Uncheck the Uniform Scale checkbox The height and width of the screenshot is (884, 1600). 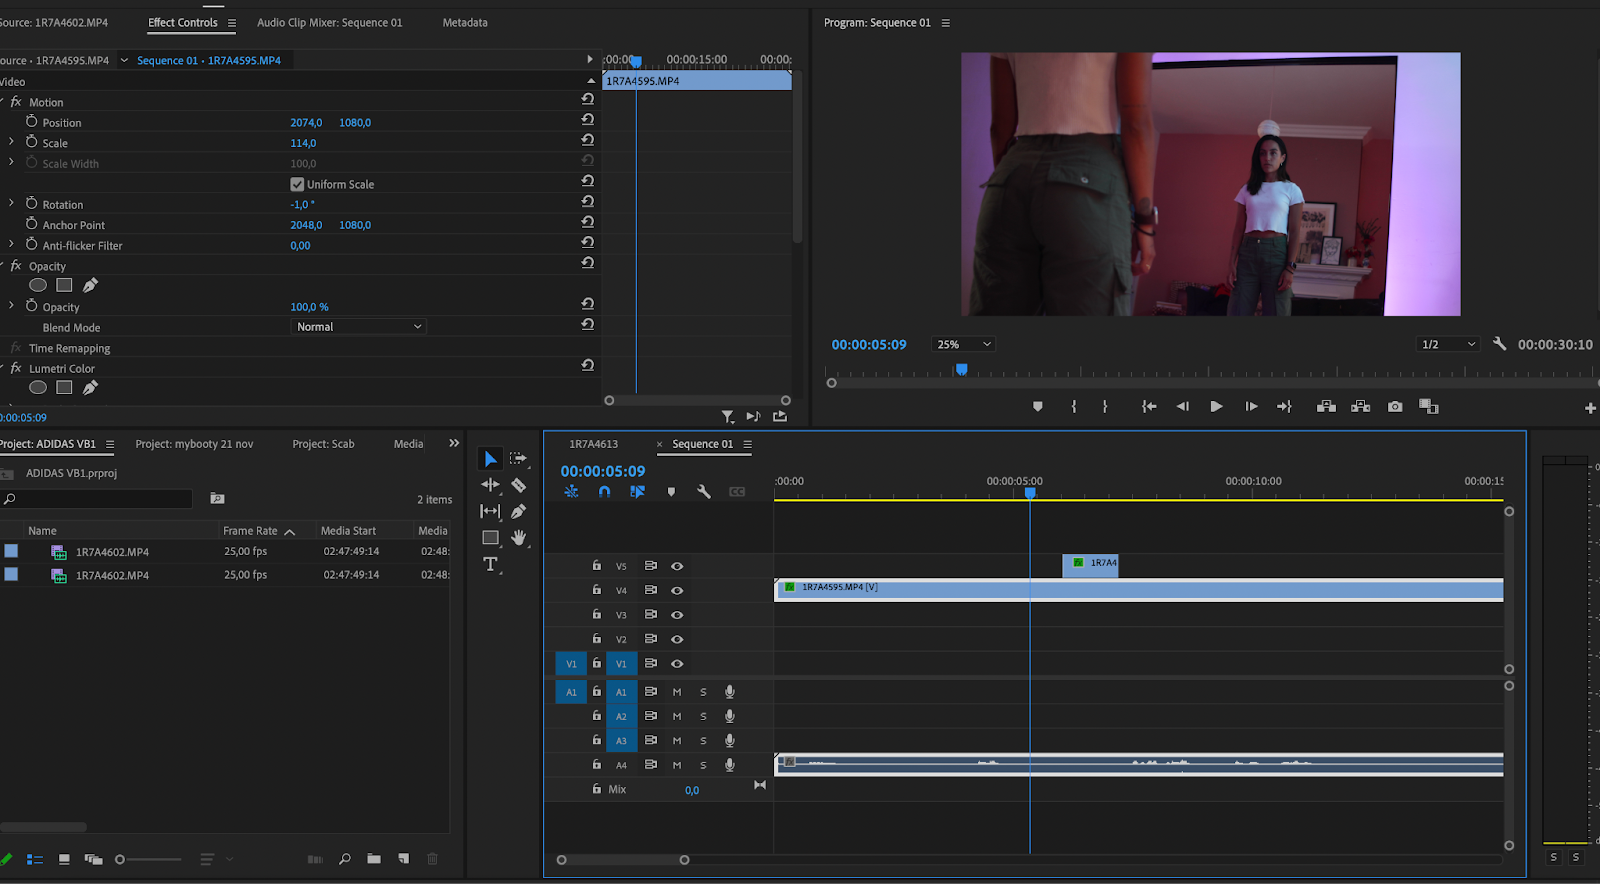297,184
